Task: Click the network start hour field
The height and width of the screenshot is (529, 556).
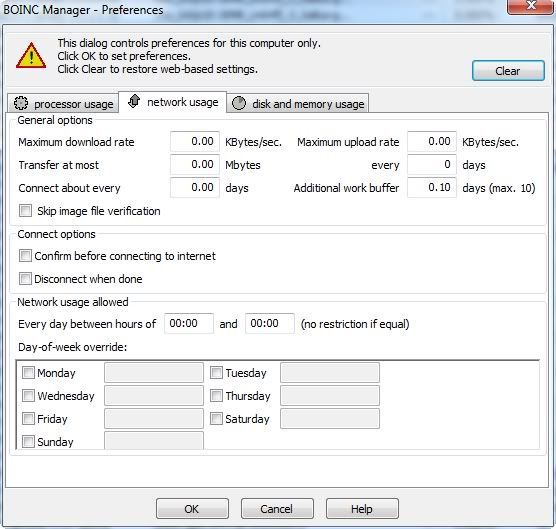Action: [x=189, y=323]
